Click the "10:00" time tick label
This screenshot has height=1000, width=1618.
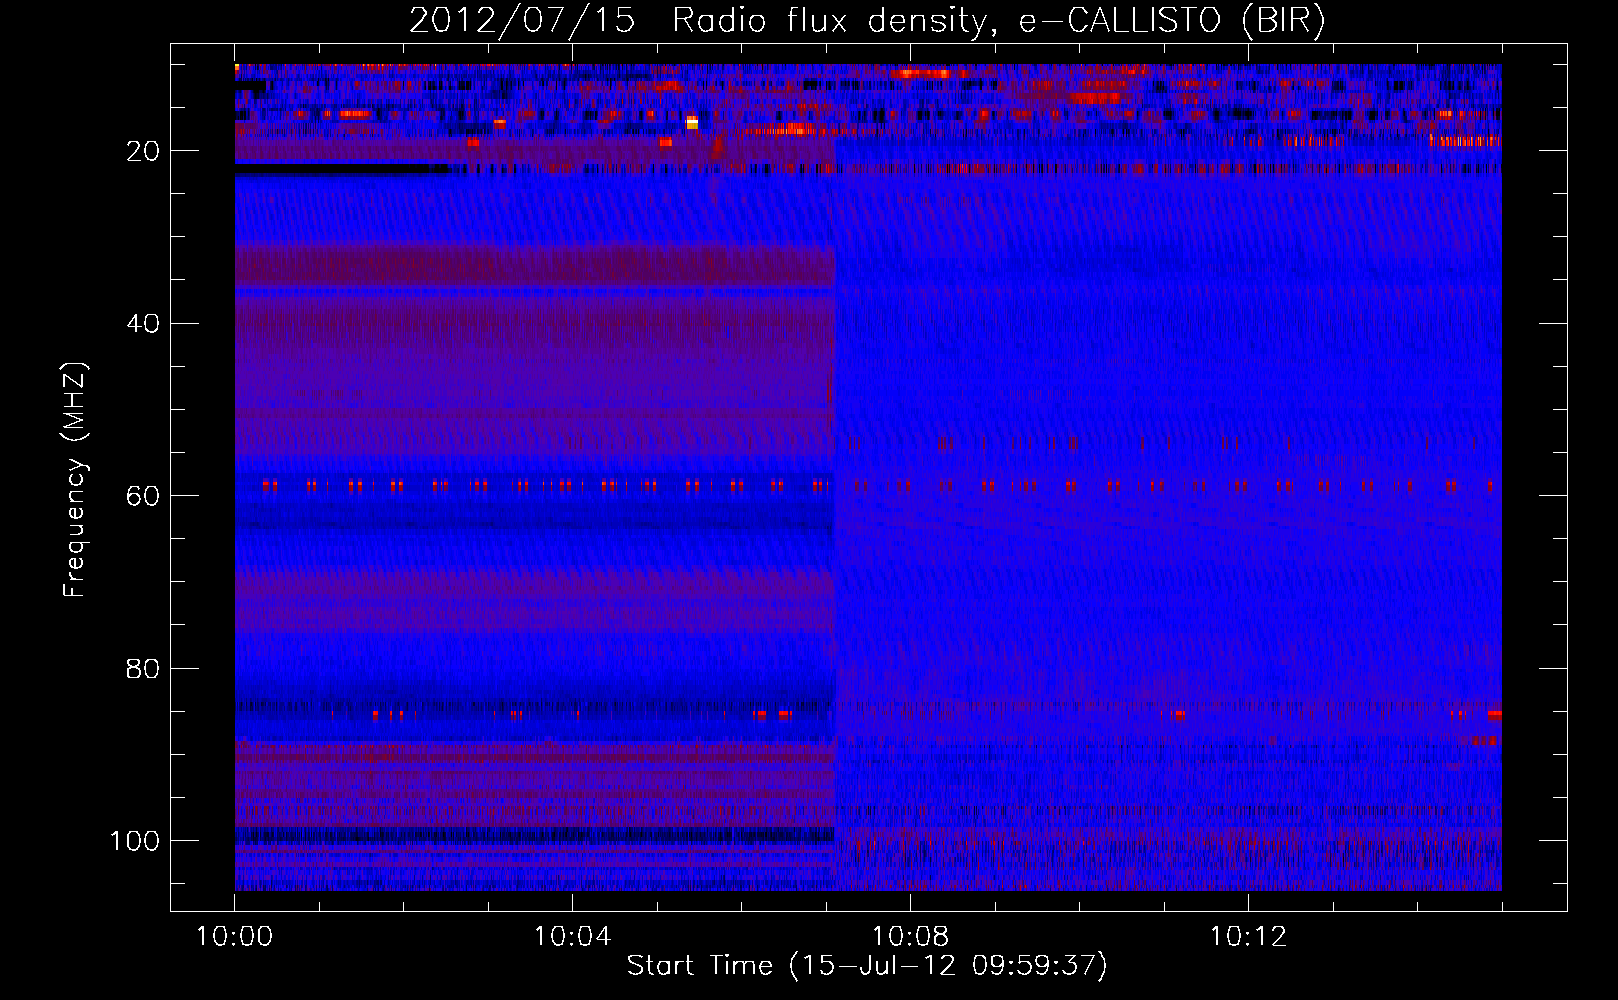pos(234,937)
